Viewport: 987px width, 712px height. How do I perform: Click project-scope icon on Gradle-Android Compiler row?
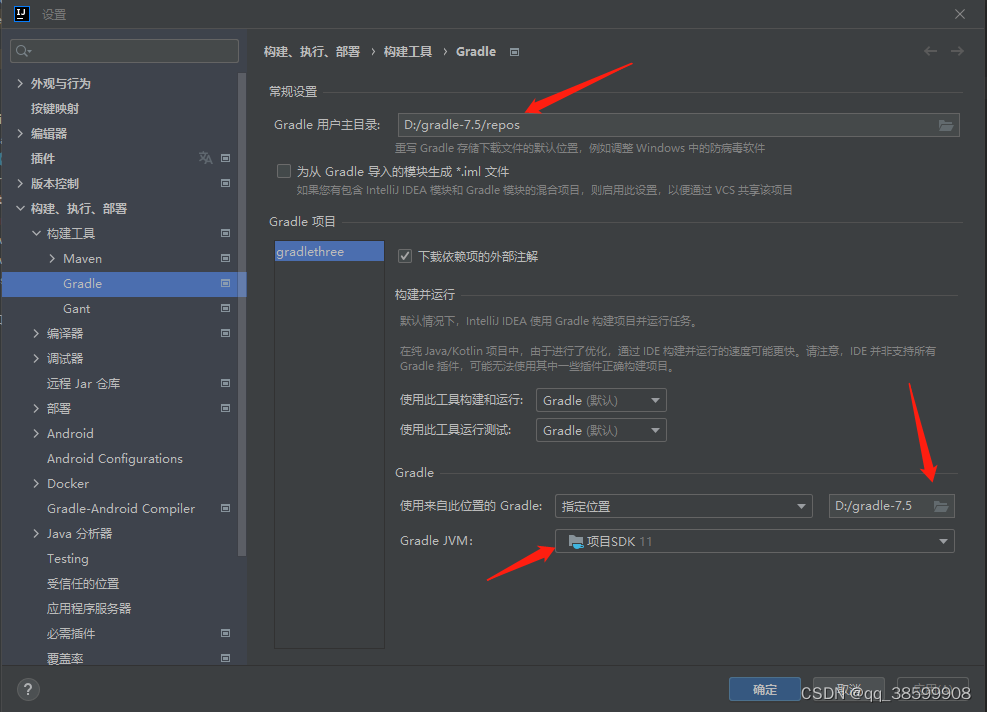point(225,508)
